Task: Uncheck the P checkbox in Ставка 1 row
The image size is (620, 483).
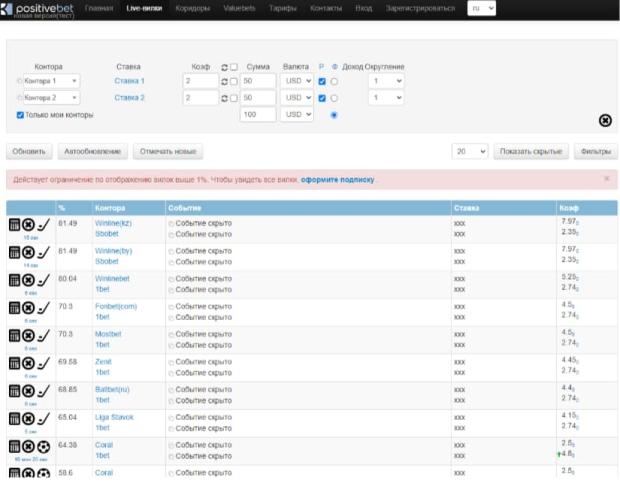Action: point(322,81)
